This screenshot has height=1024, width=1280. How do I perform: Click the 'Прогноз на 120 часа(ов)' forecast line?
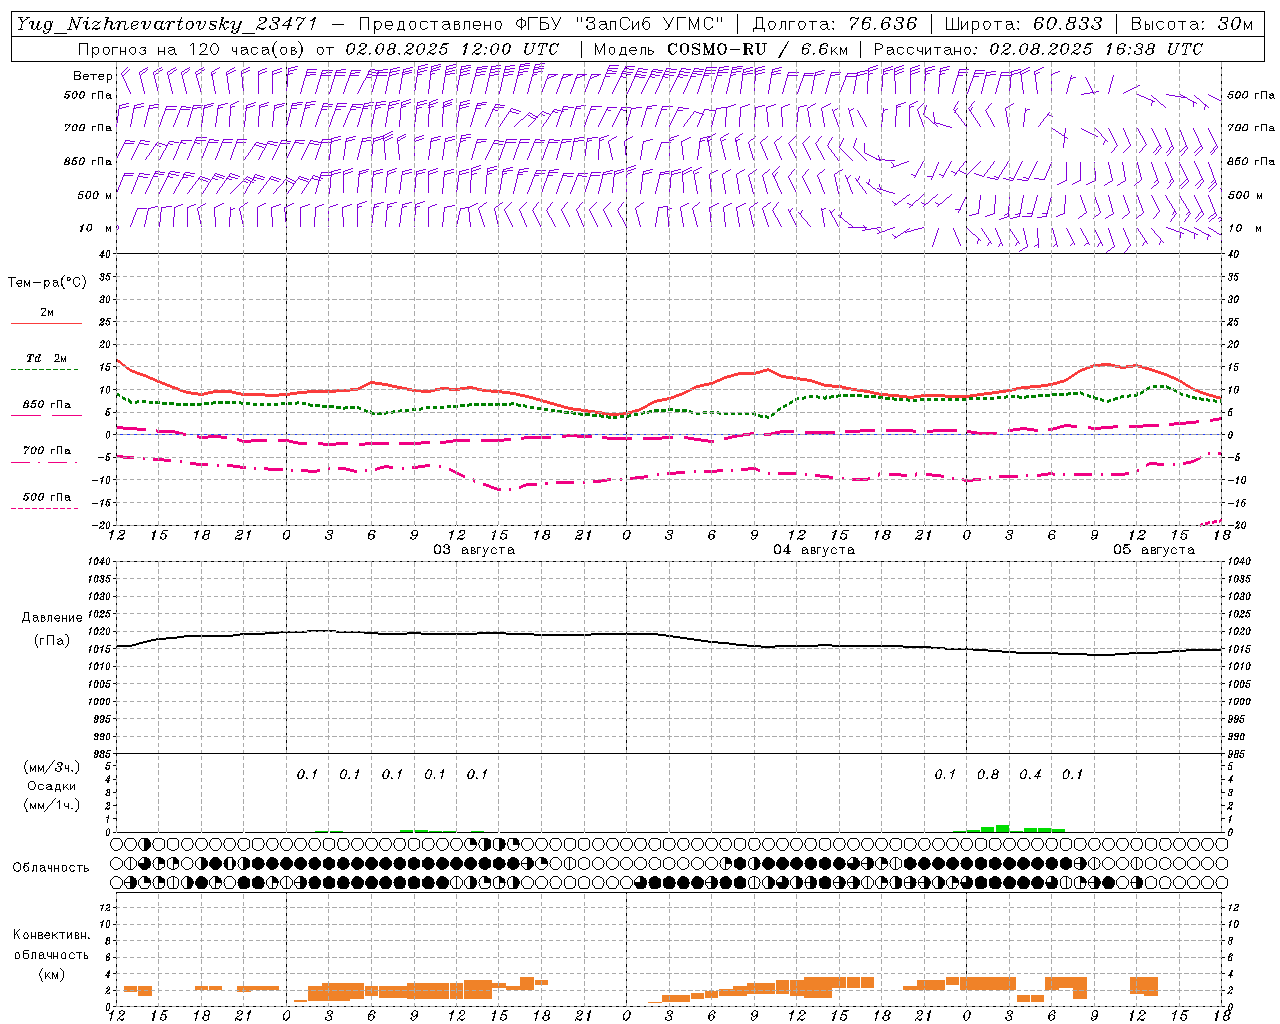pyautogui.click(x=318, y=49)
